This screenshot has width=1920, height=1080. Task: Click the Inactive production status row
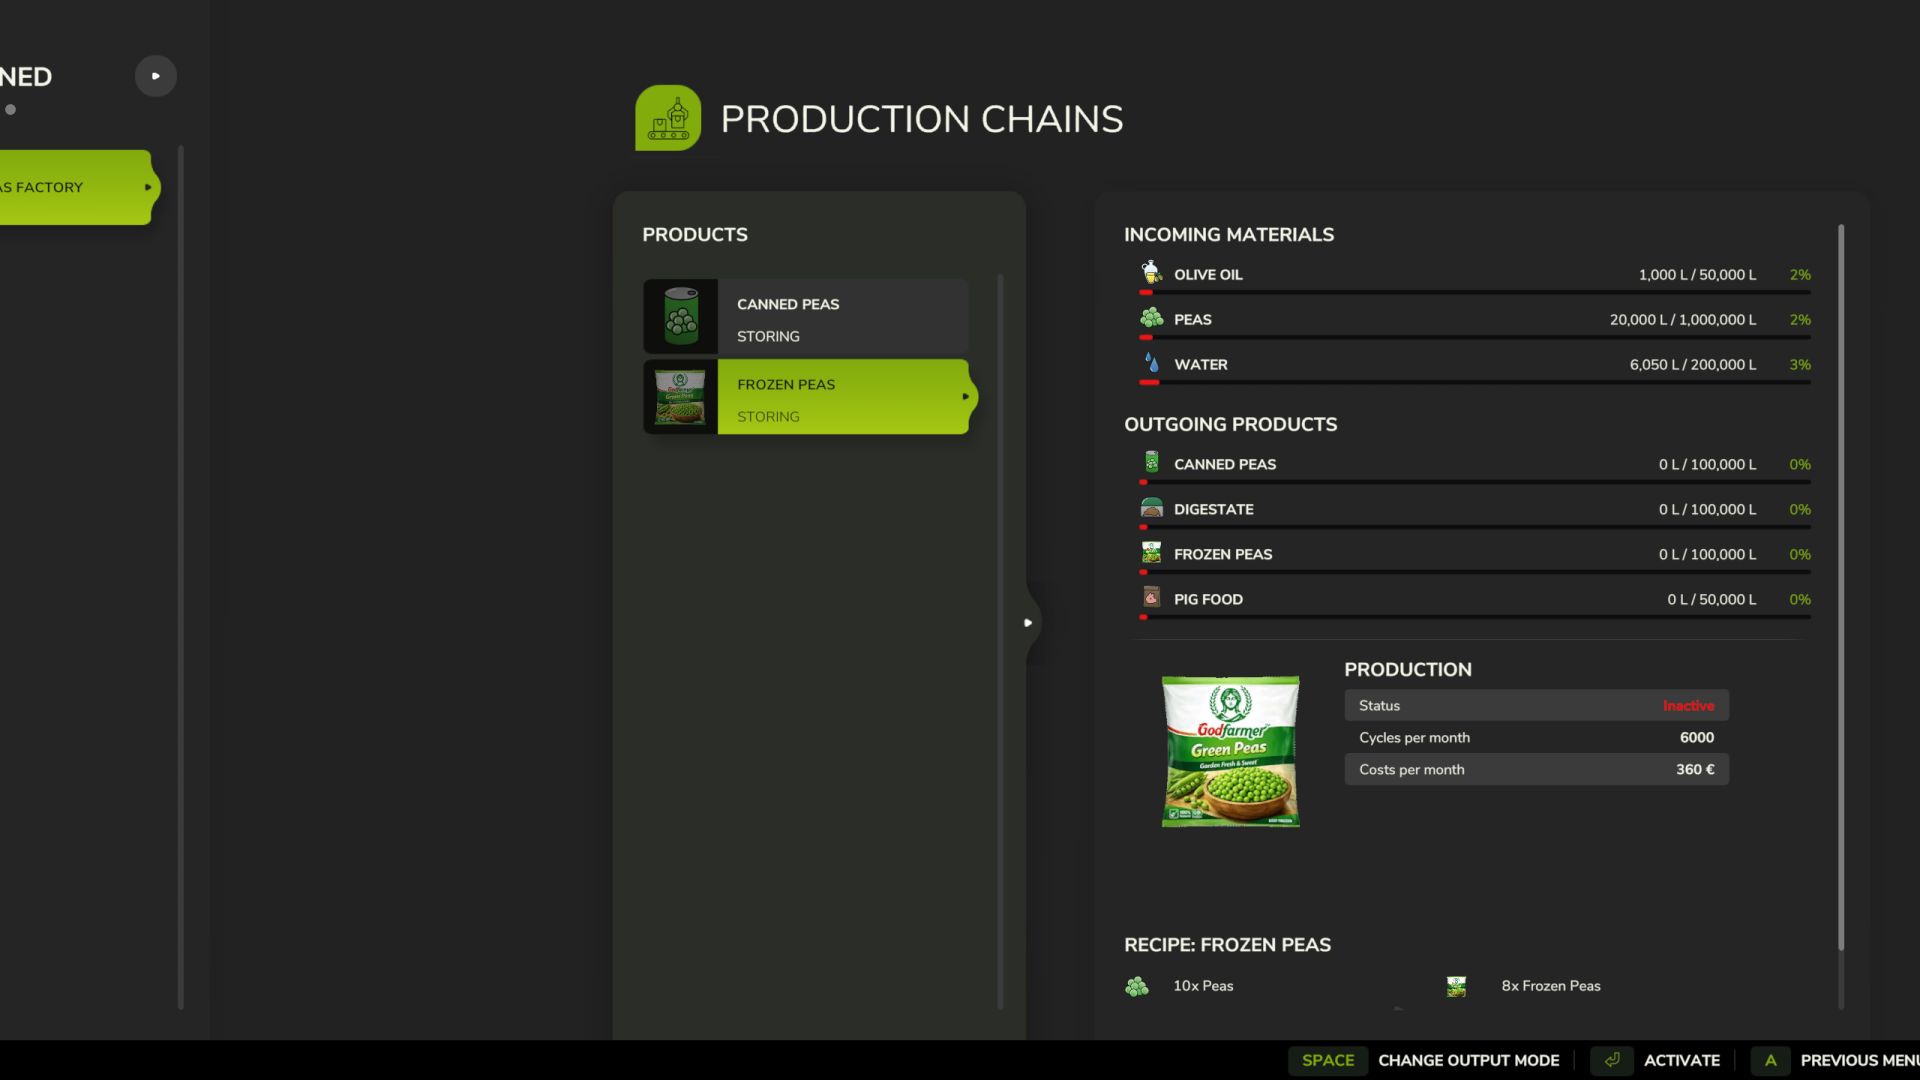pos(1536,705)
